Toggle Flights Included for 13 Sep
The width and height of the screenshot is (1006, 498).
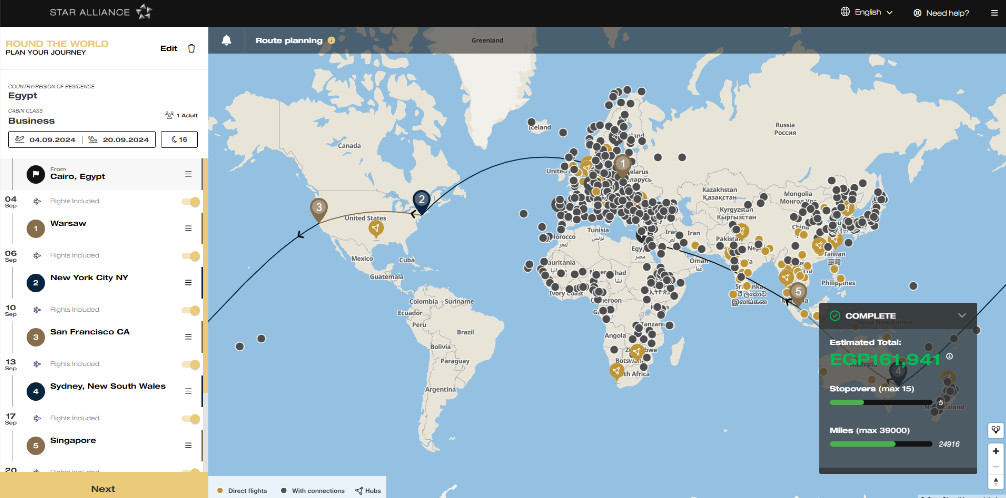click(191, 365)
